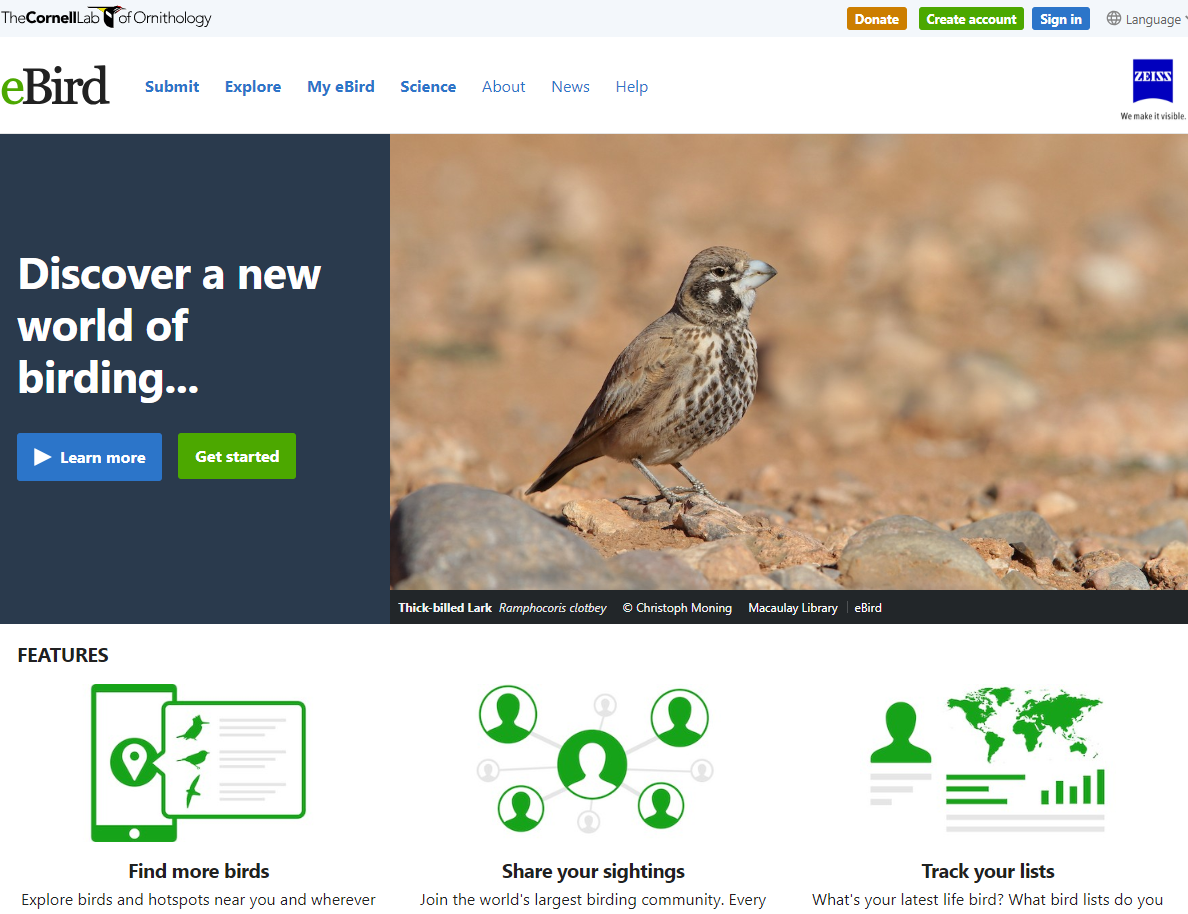This screenshot has width=1188, height=914.
Task: Click the Create account button
Action: 971,19
